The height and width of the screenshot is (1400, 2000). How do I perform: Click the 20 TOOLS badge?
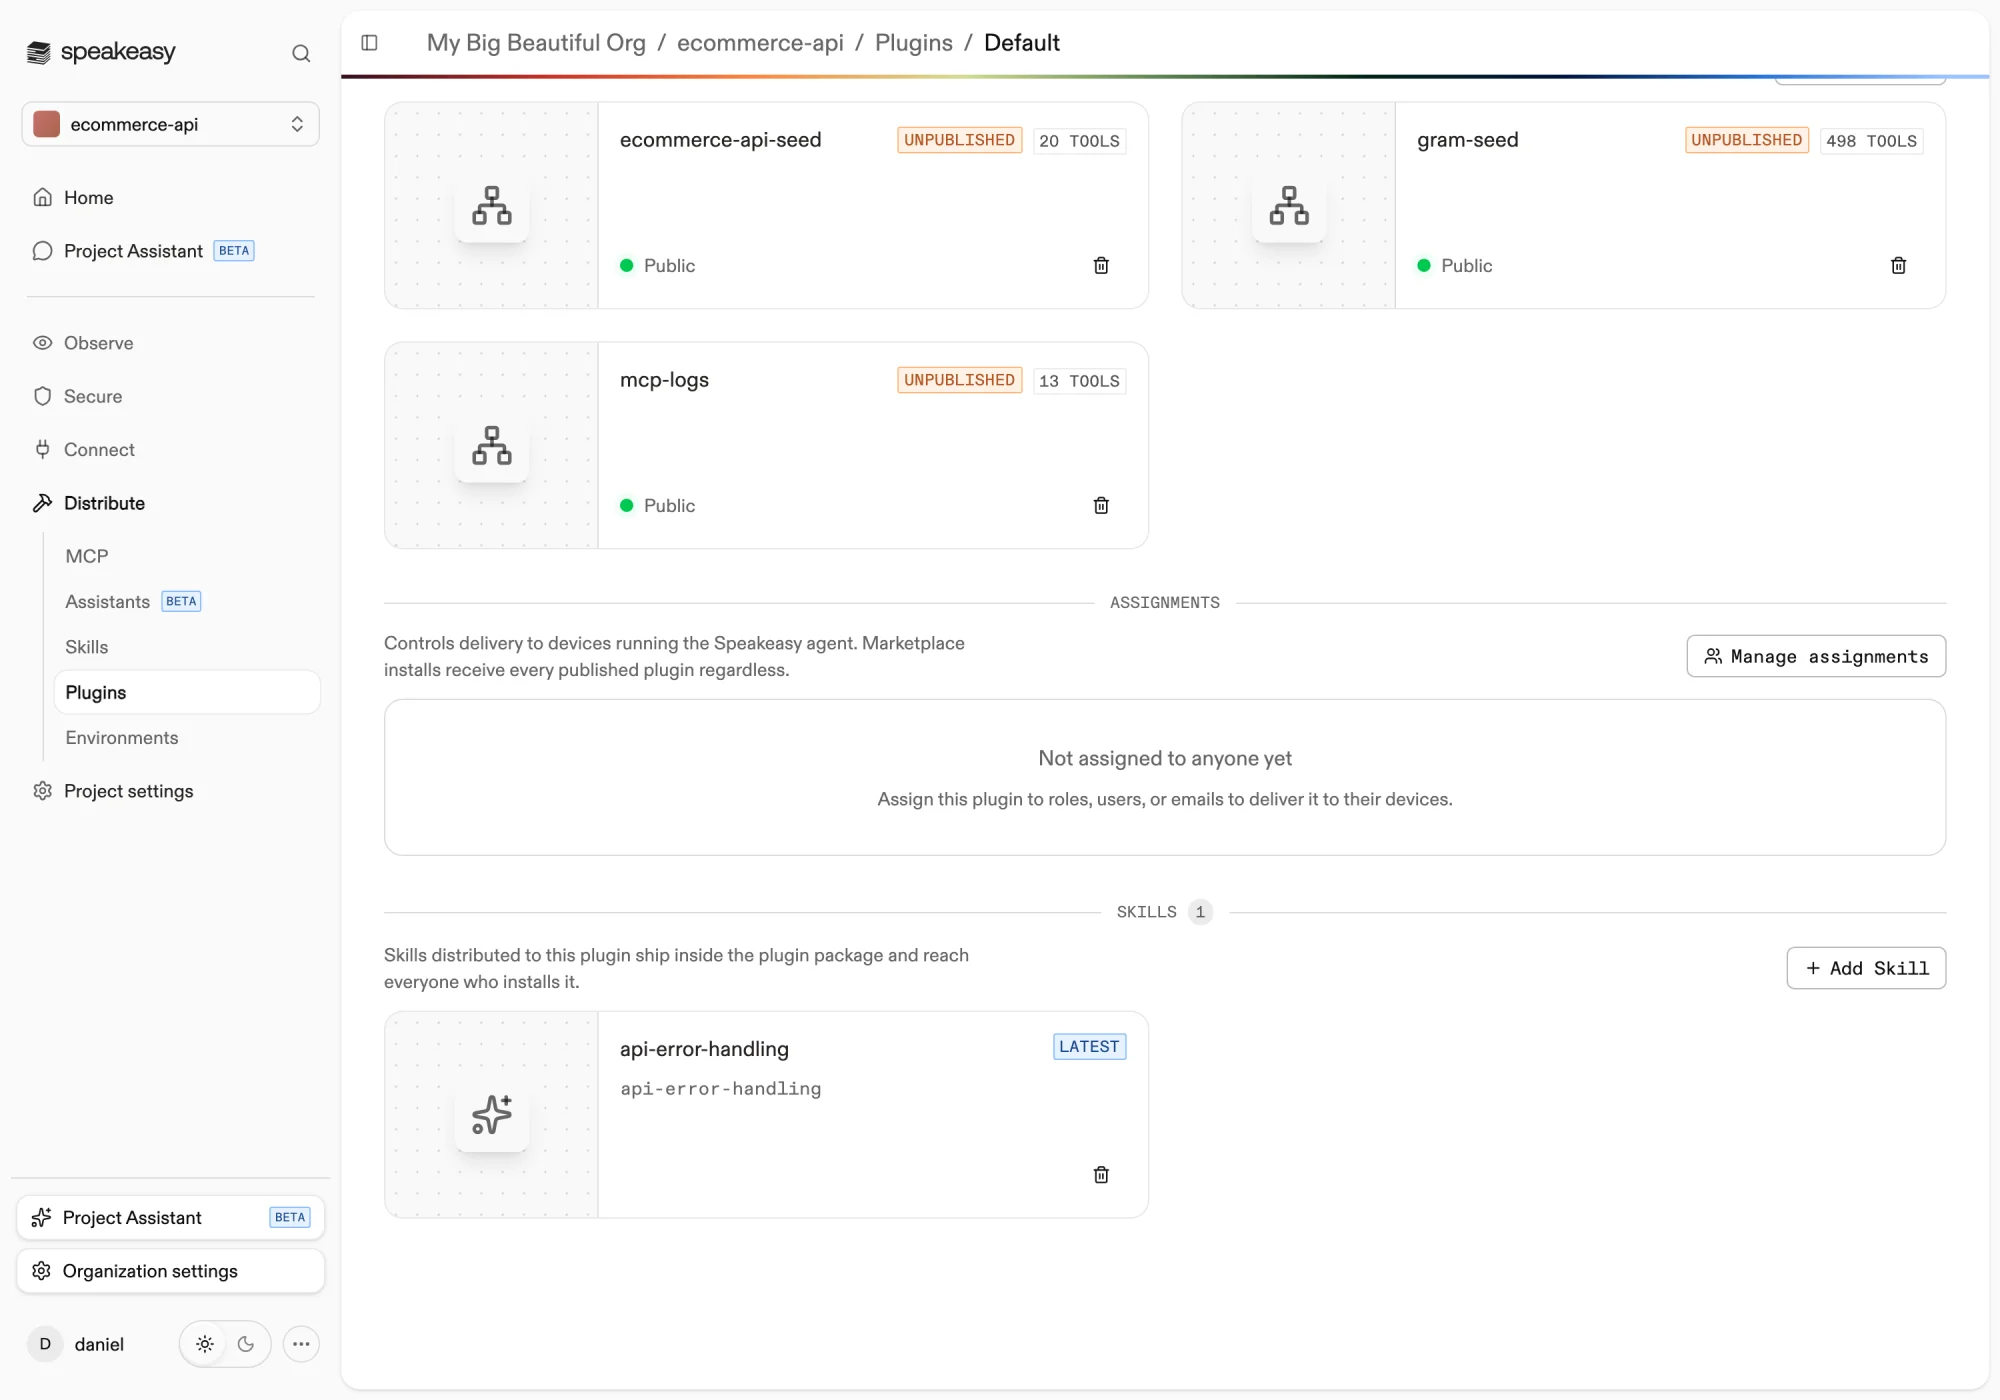point(1079,141)
